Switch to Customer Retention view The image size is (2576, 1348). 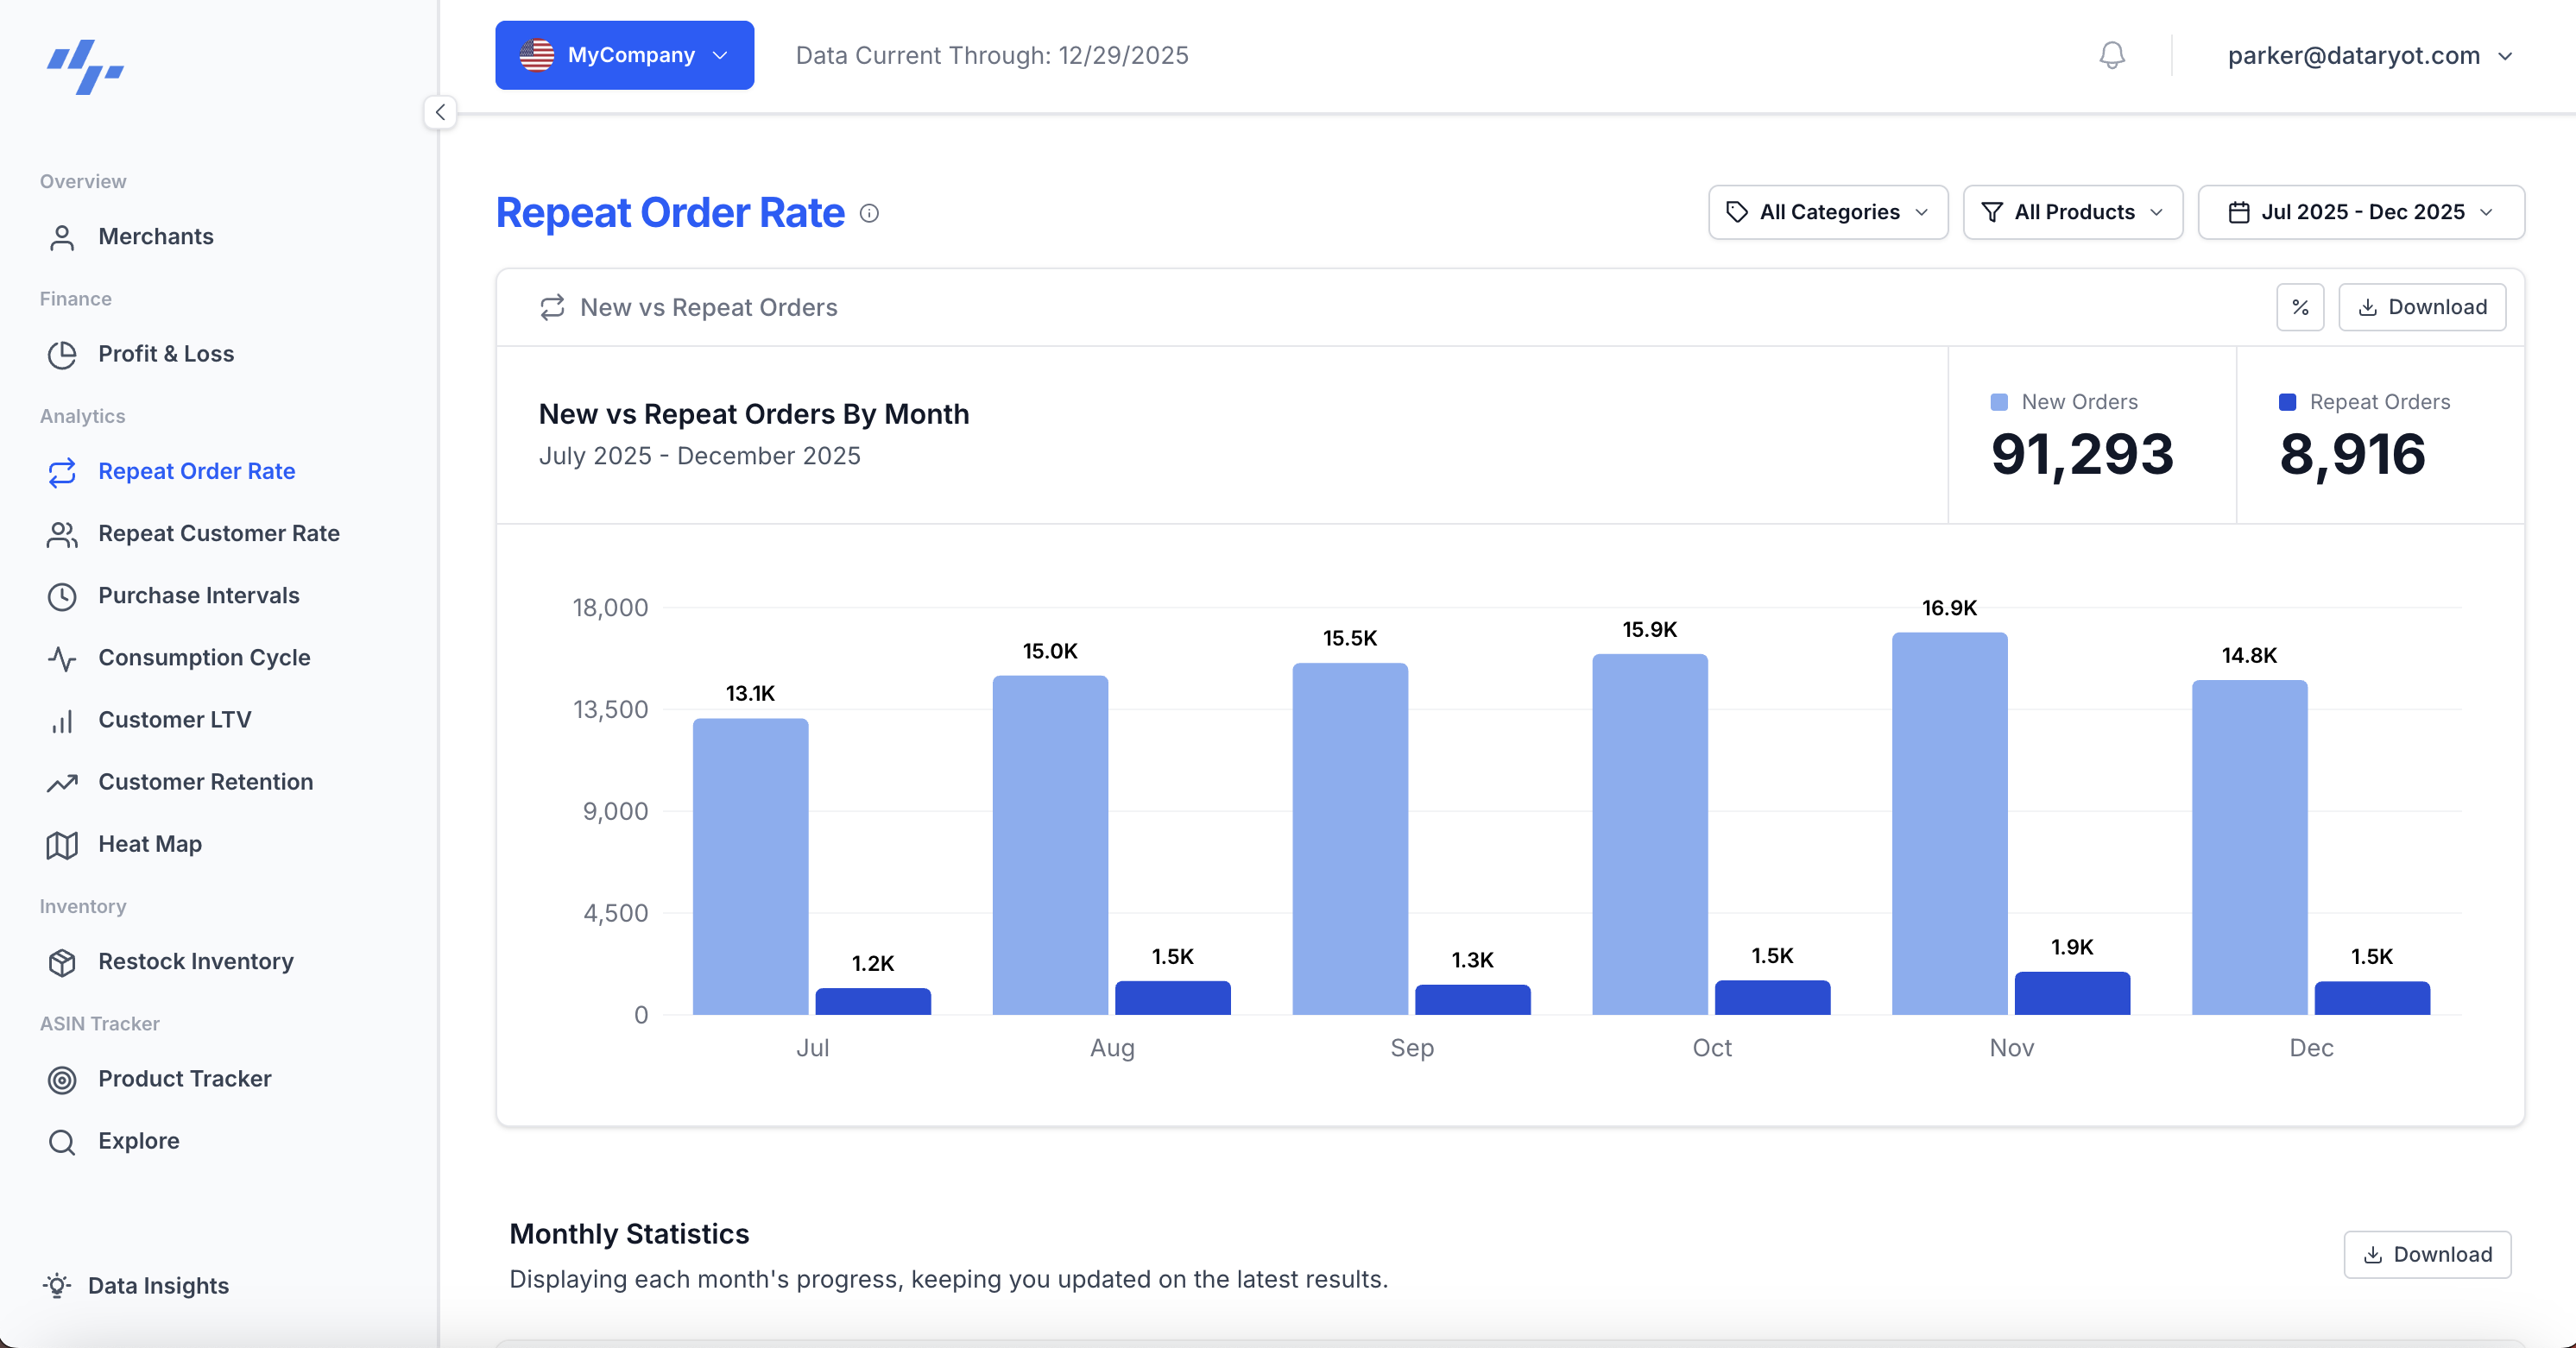(x=206, y=782)
